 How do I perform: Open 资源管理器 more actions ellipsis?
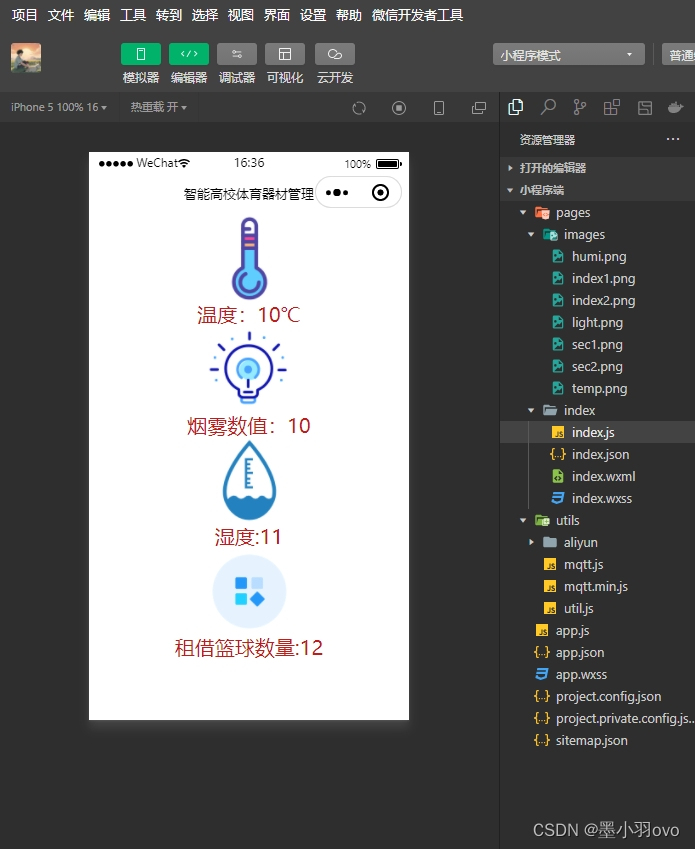pyautogui.click(x=673, y=139)
